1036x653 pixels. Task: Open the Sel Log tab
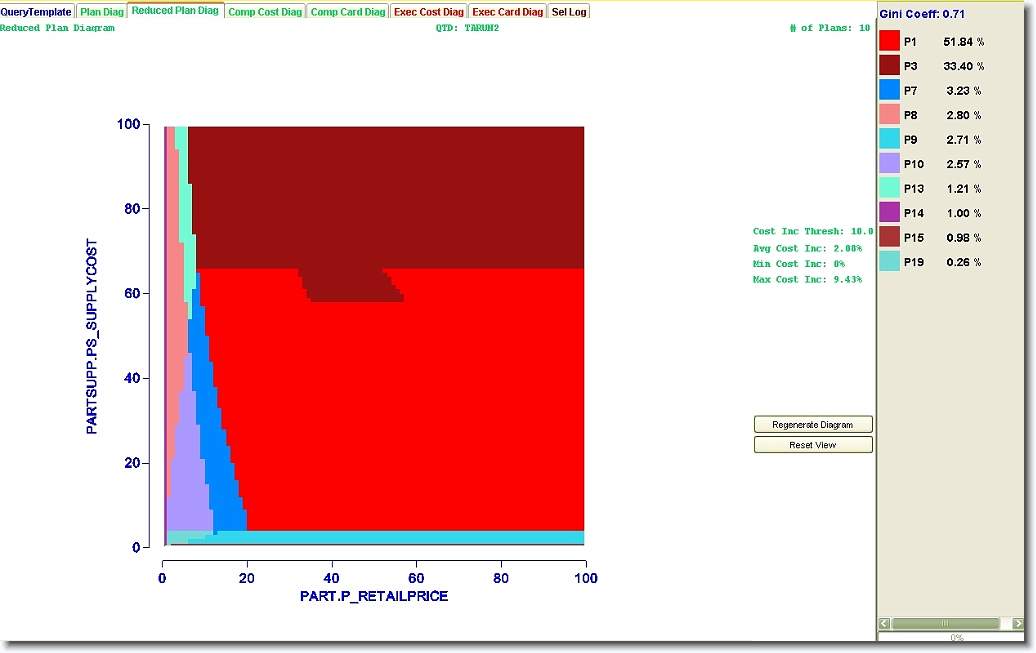569,12
